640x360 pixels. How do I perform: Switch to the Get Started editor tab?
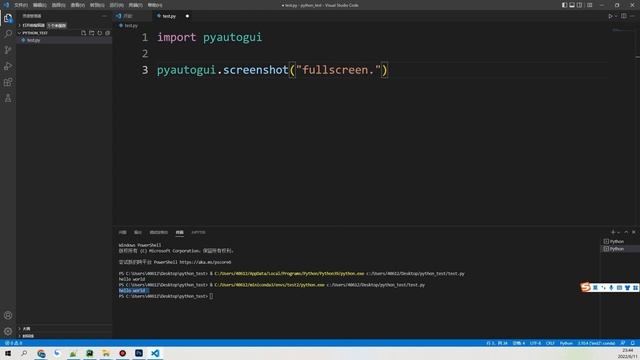pos(131,16)
